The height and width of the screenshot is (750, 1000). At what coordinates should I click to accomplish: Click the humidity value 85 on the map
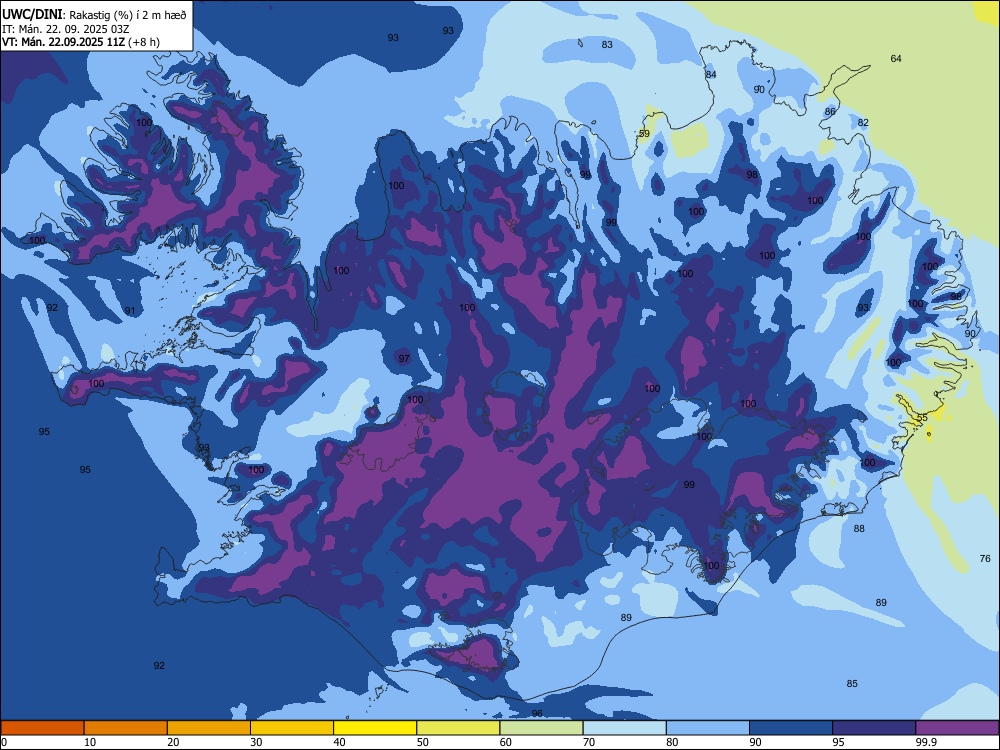point(852,684)
